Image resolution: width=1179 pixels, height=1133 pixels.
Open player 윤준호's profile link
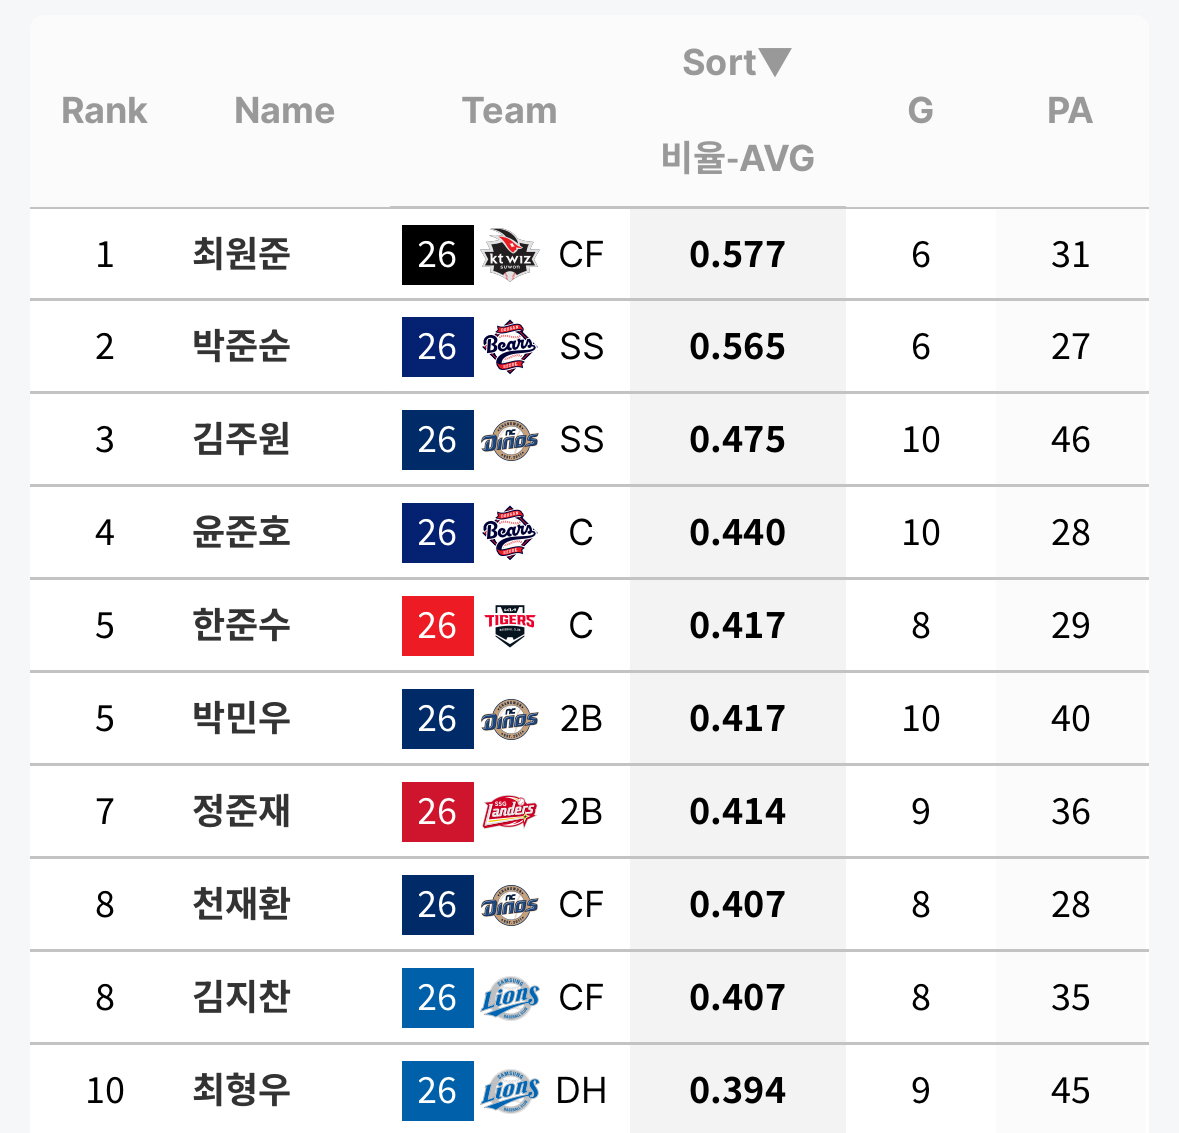(x=241, y=532)
